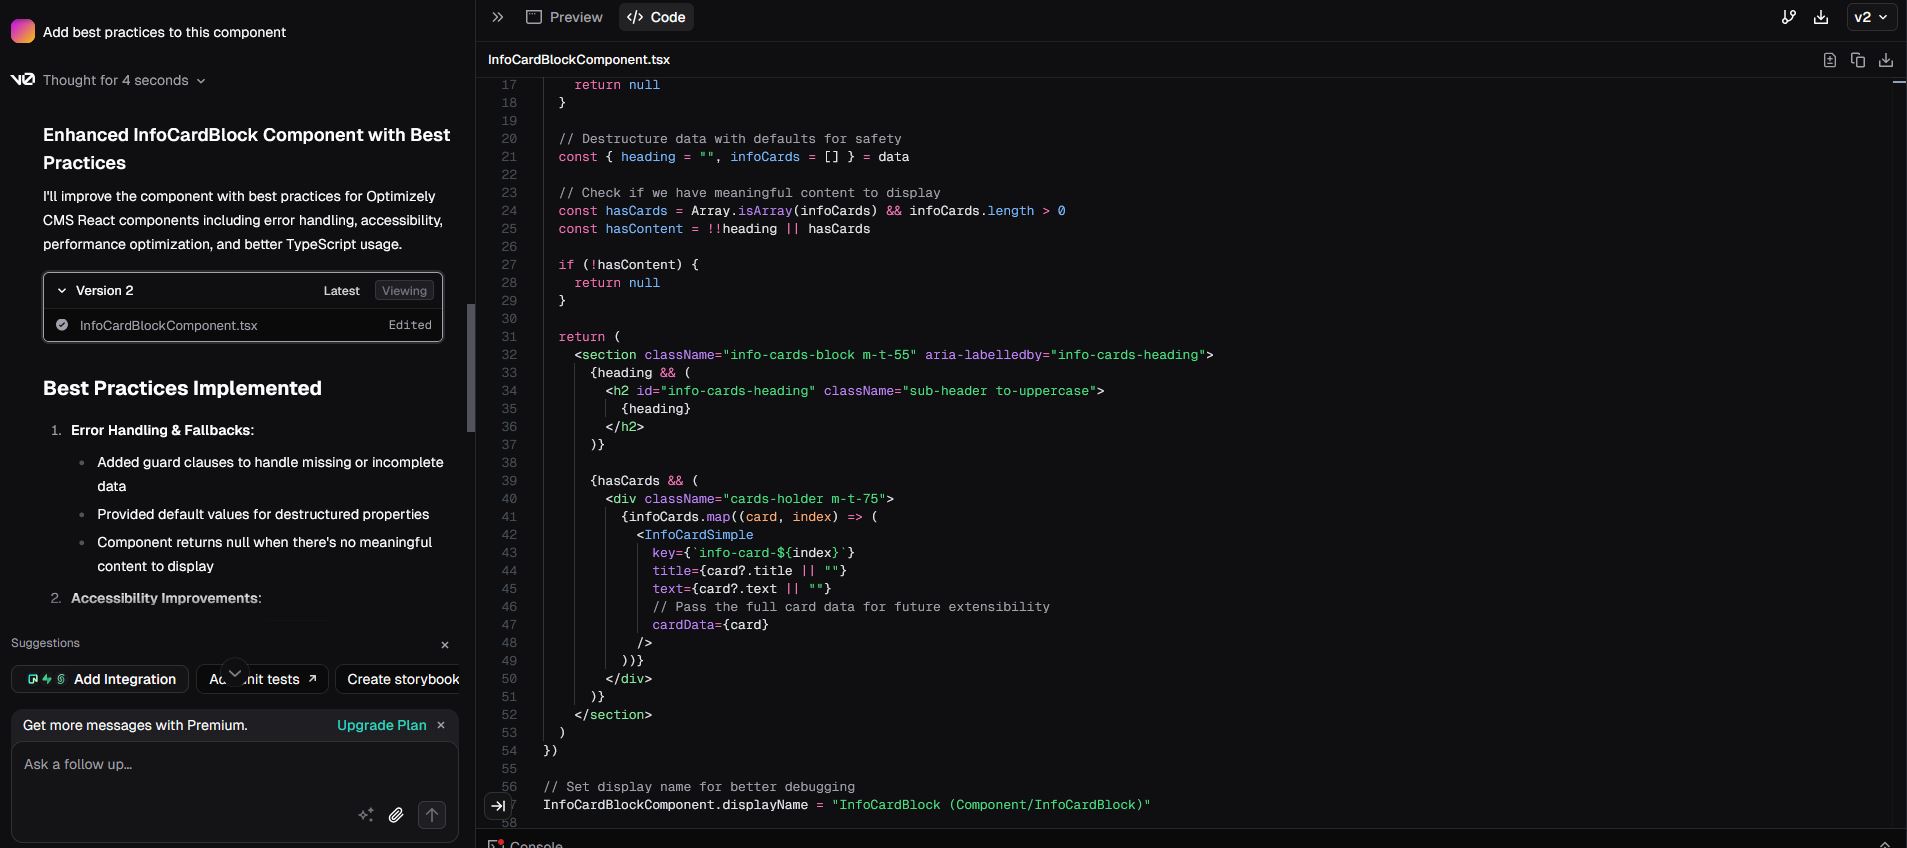Click the paperclip attach icon

point(396,815)
